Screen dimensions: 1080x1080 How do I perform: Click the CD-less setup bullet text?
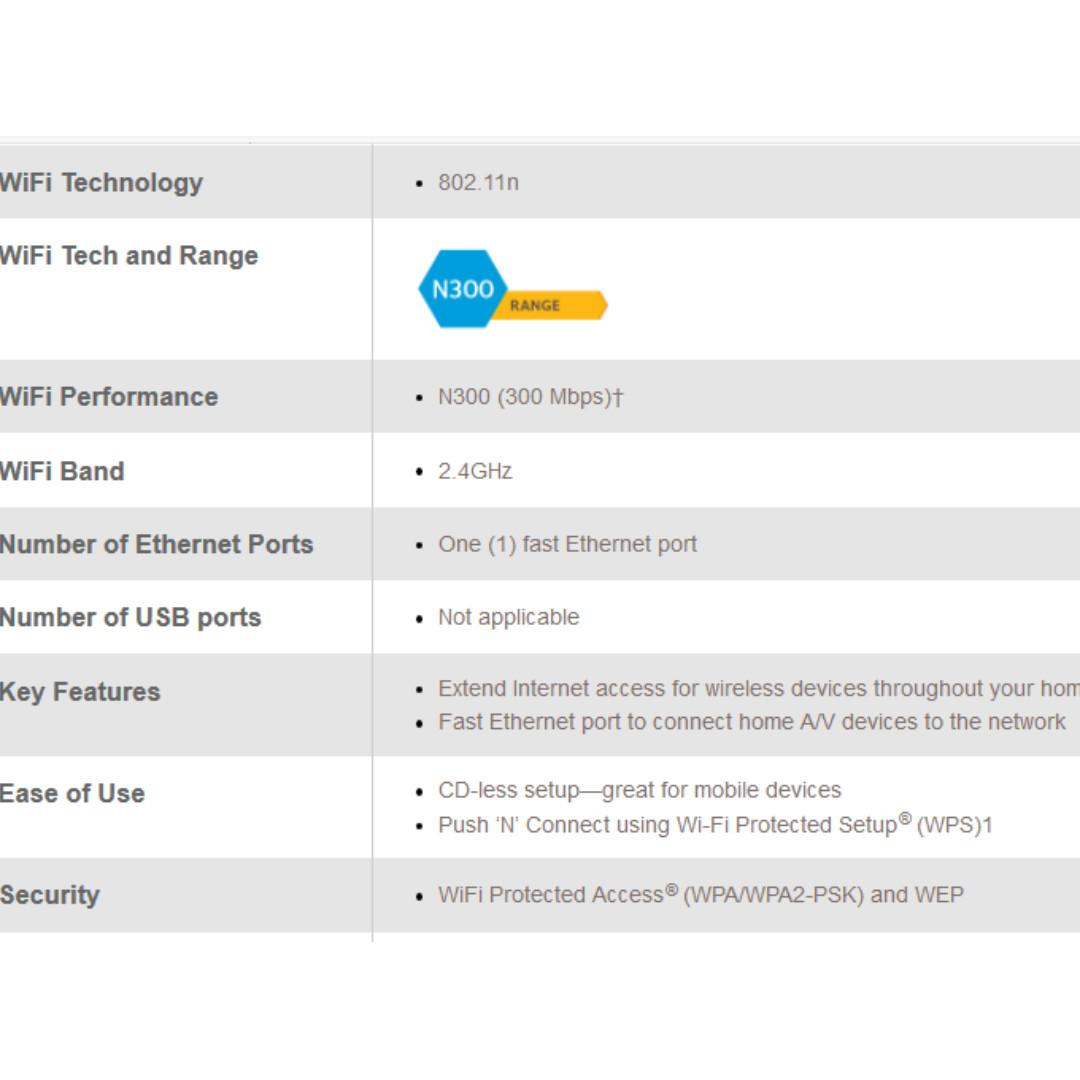(639, 790)
